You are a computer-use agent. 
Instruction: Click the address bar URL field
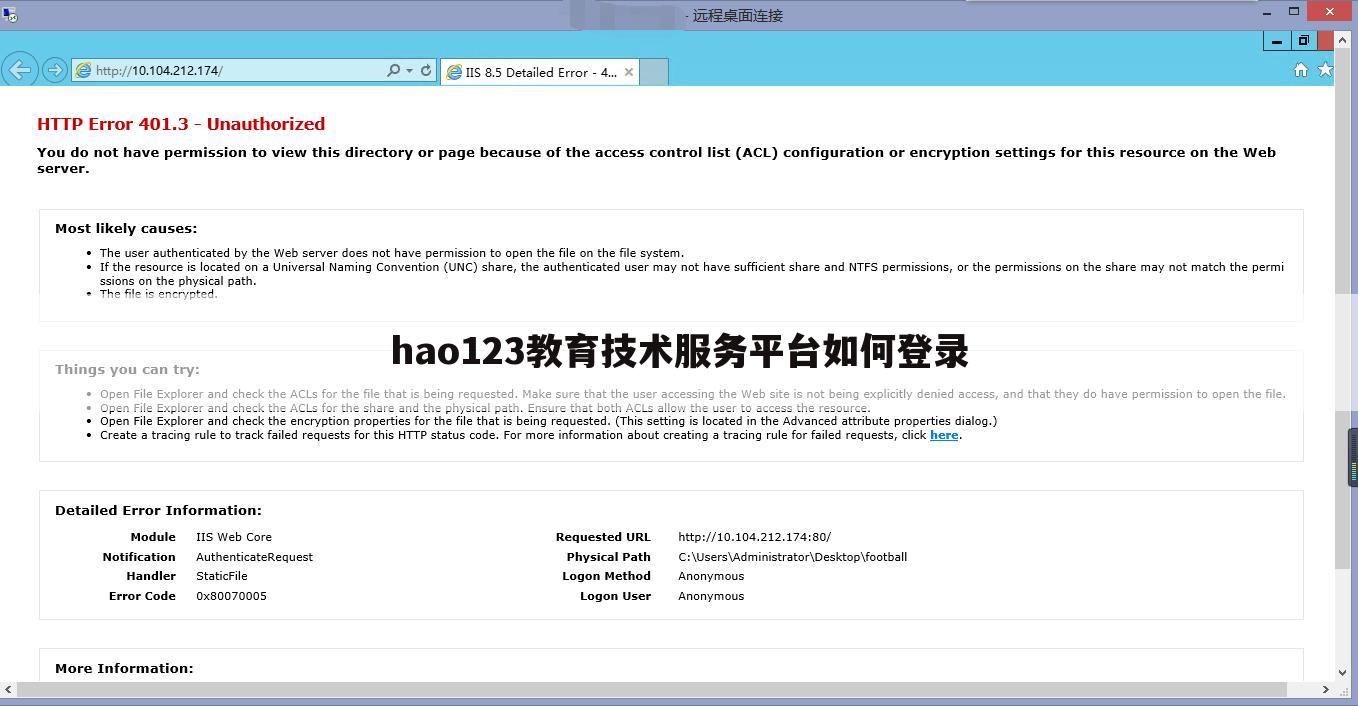click(x=240, y=71)
